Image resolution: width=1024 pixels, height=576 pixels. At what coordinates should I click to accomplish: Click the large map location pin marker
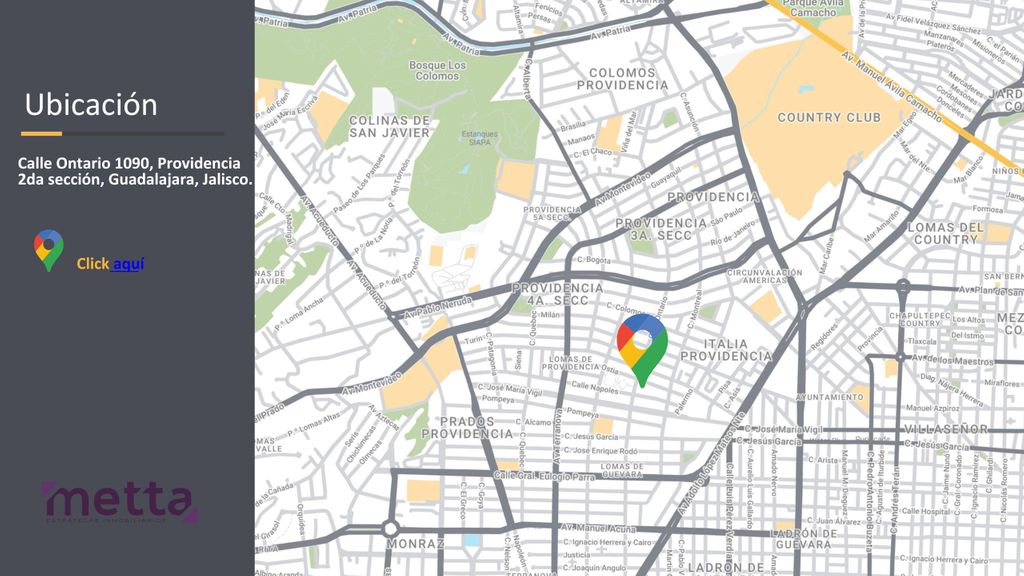(x=642, y=350)
